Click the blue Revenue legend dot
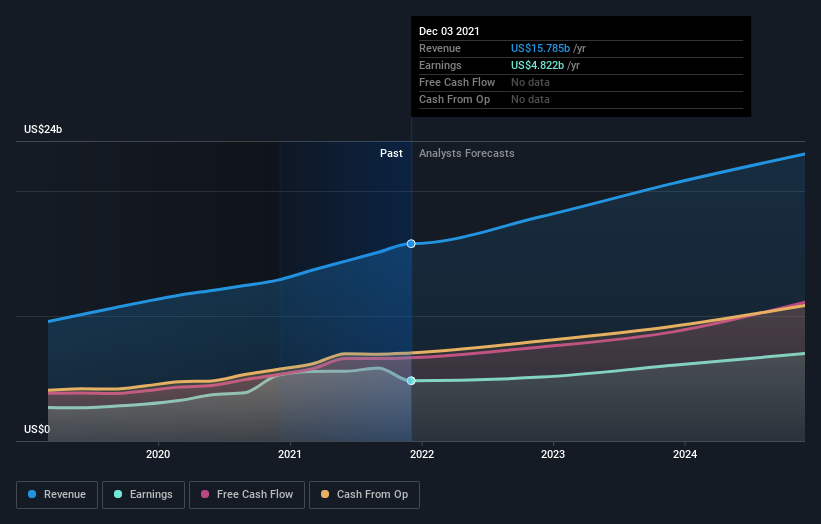 tap(32, 494)
